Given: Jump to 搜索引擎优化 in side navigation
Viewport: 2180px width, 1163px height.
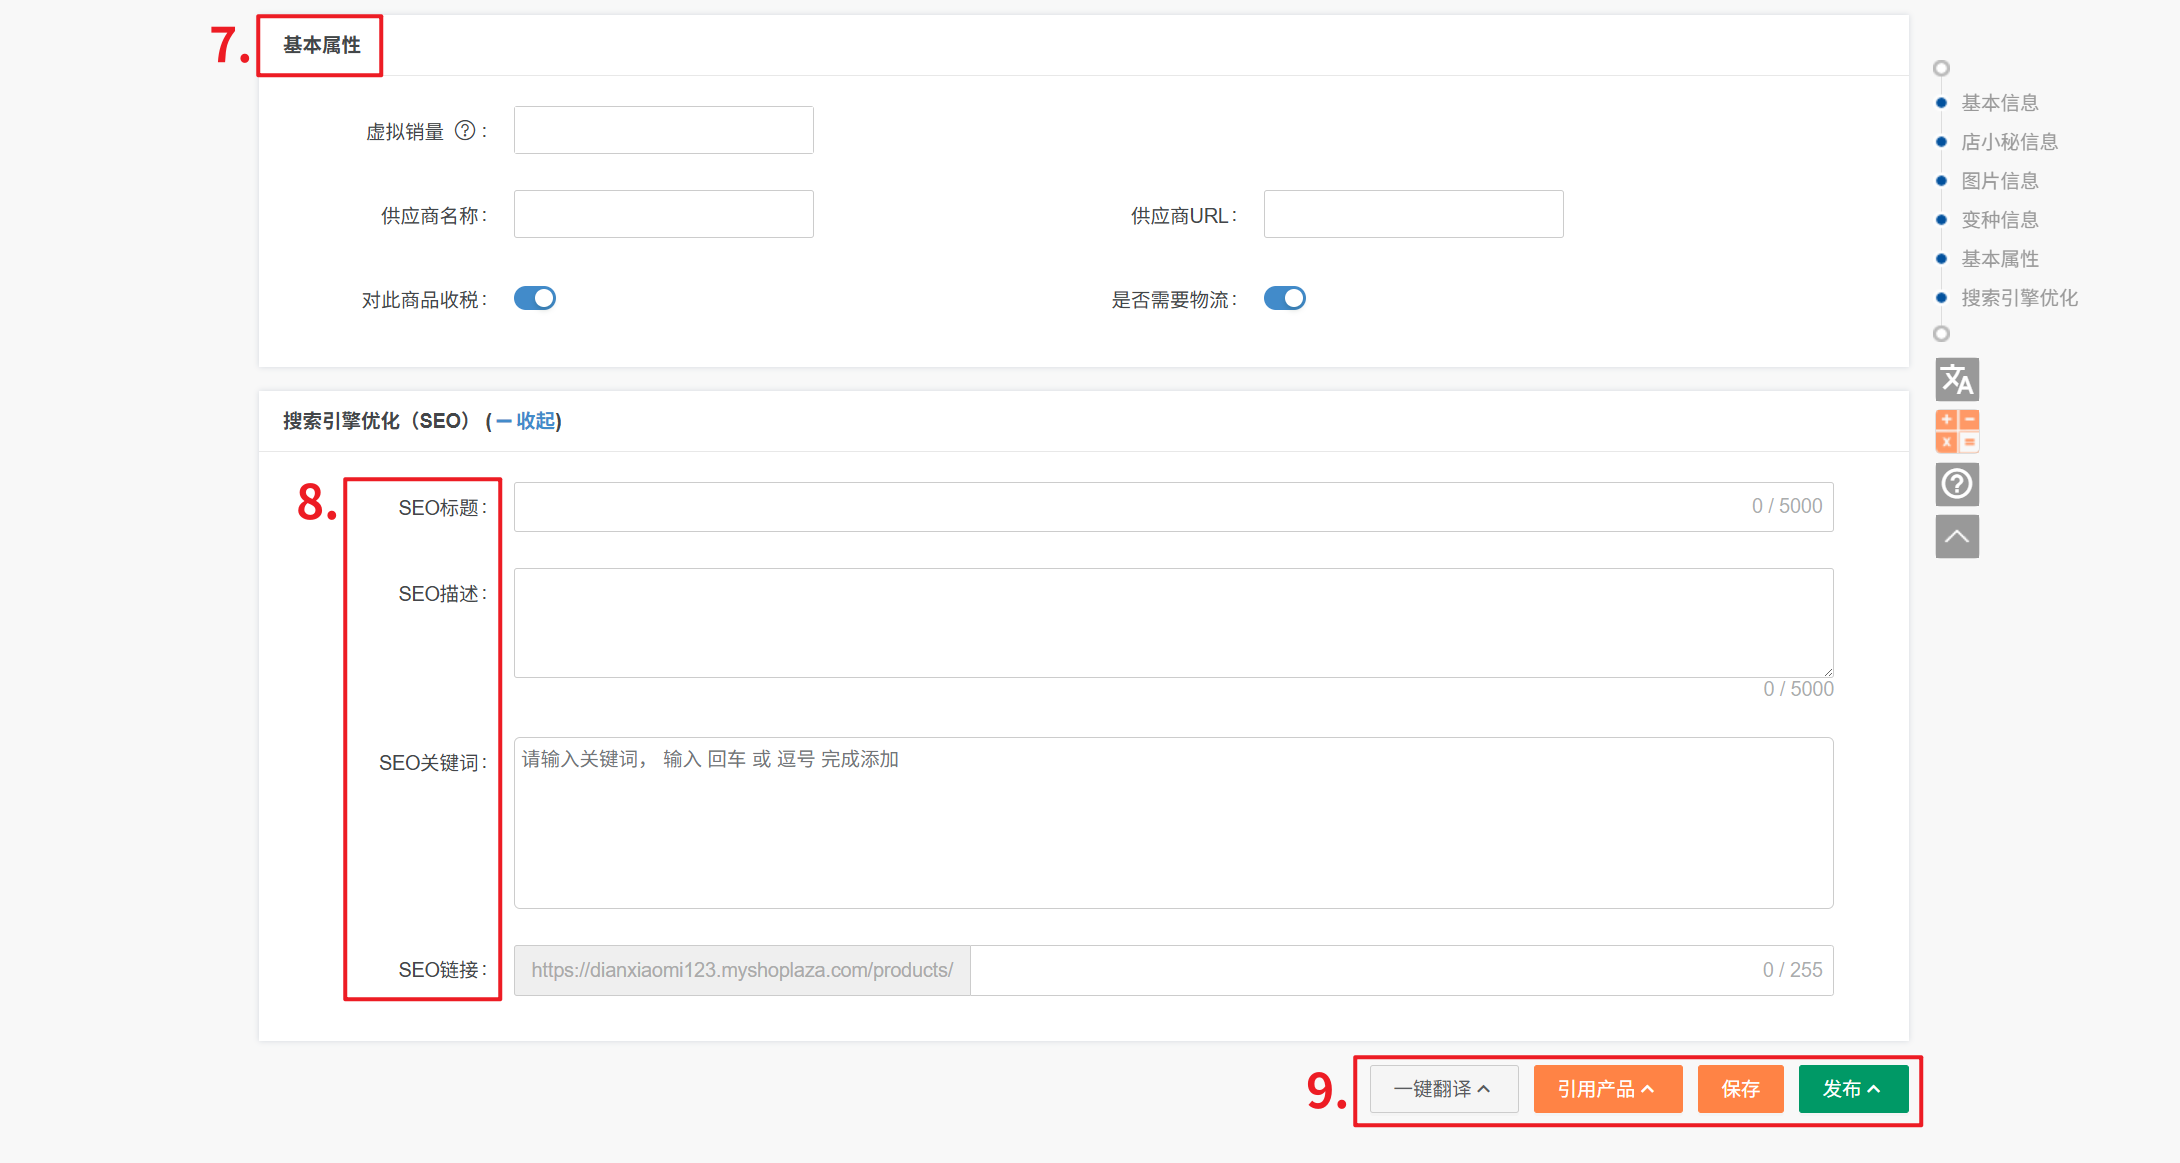Looking at the screenshot, I should (x=2018, y=298).
